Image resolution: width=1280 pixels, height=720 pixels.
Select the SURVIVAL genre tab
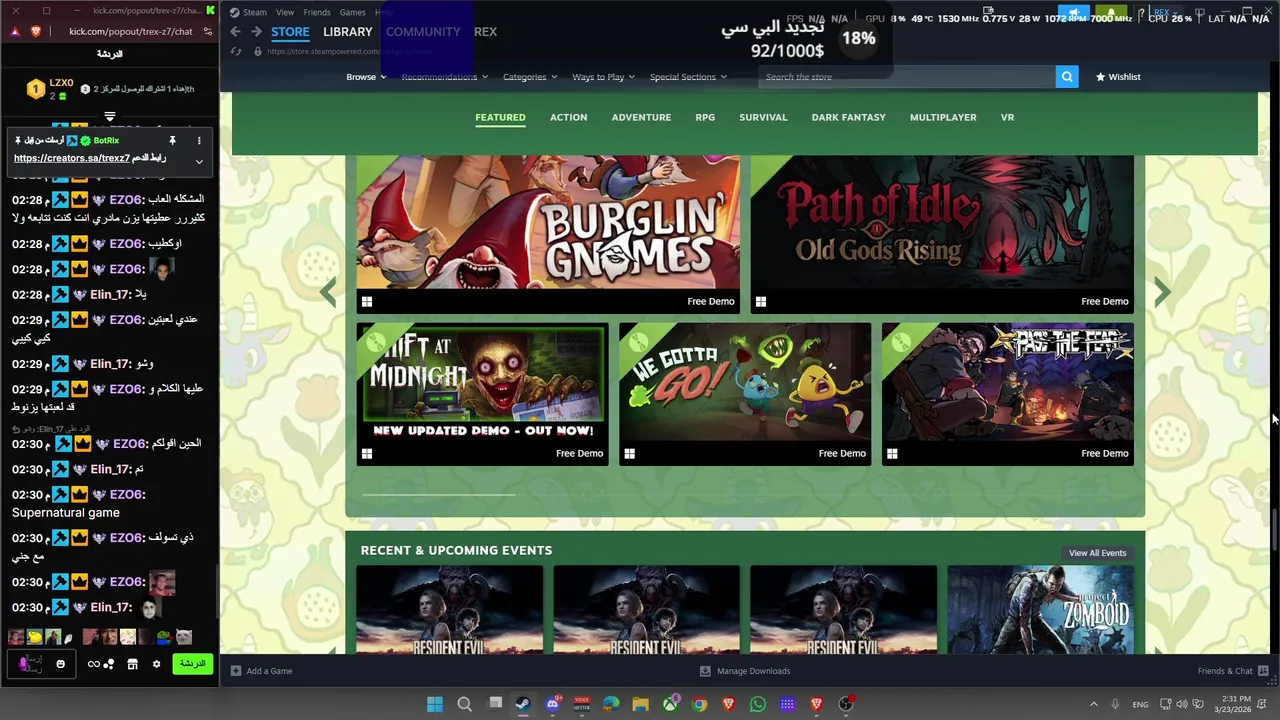pyautogui.click(x=763, y=117)
